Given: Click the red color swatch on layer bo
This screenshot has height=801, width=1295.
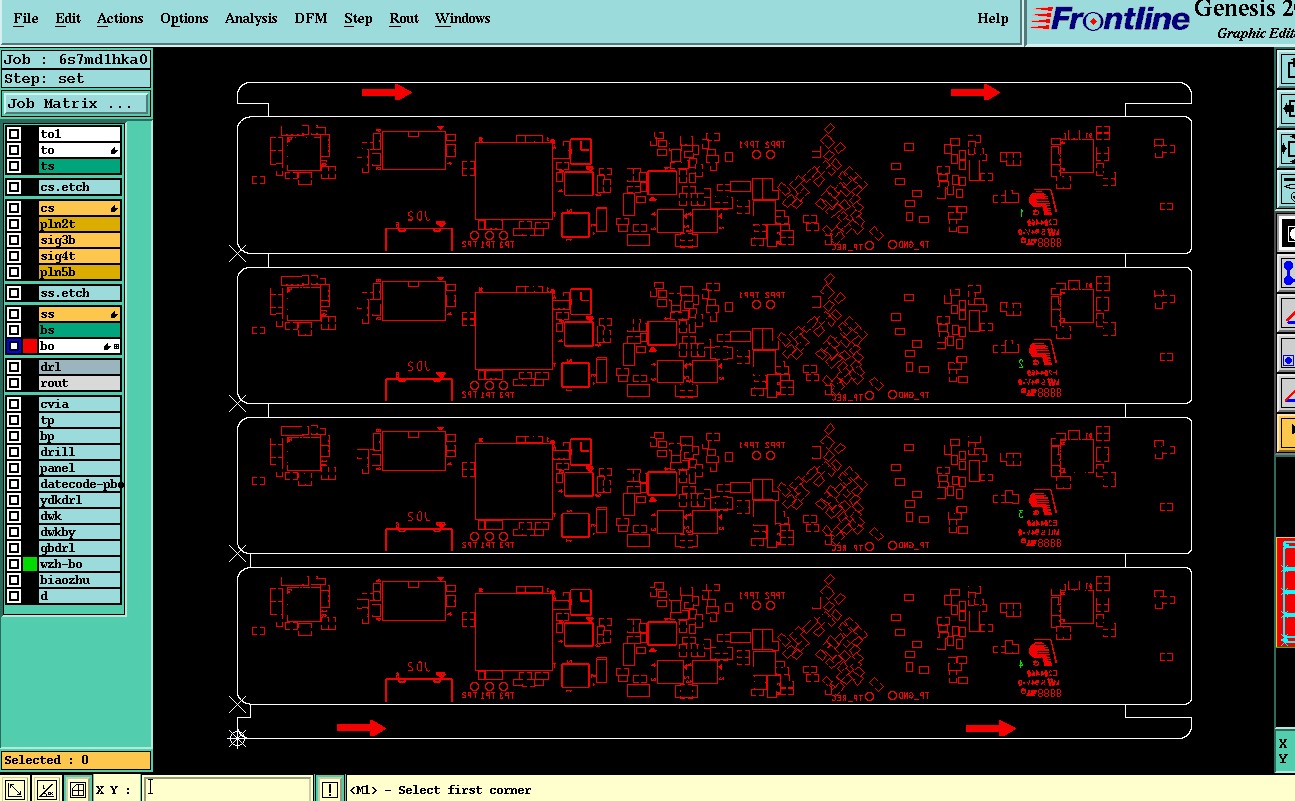Looking at the screenshot, I should coord(30,346).
